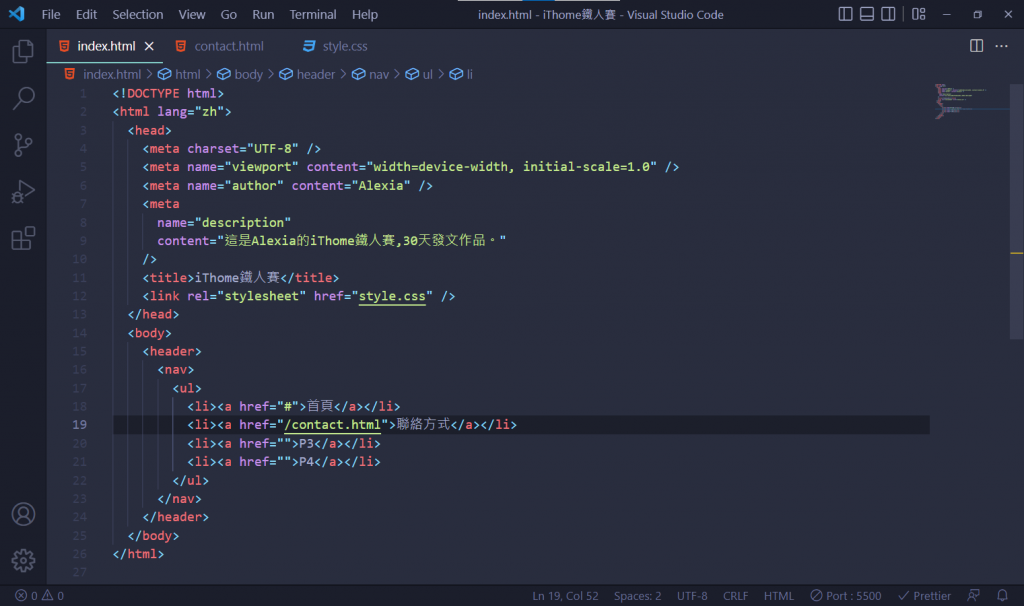
Task: Open the Manage gear icon
Action: [x=23, y=560]
